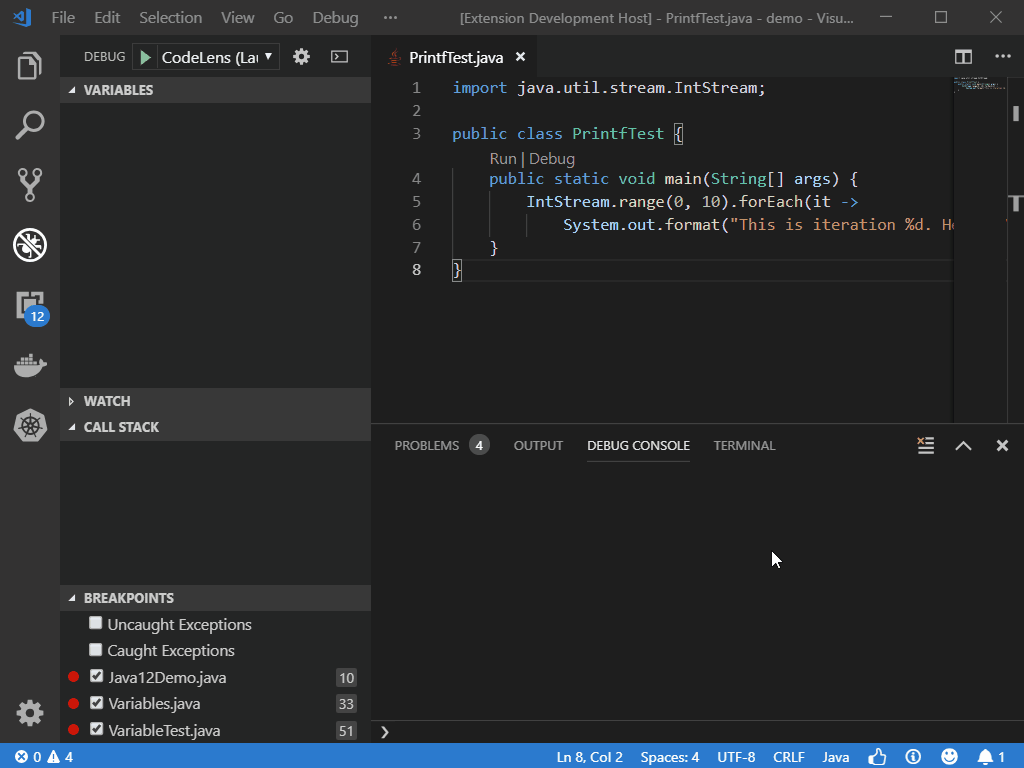Click Ln 8, Col 2 in status bar
The height and width of the screenshot is (768, 1024).
tap(589, 757)
